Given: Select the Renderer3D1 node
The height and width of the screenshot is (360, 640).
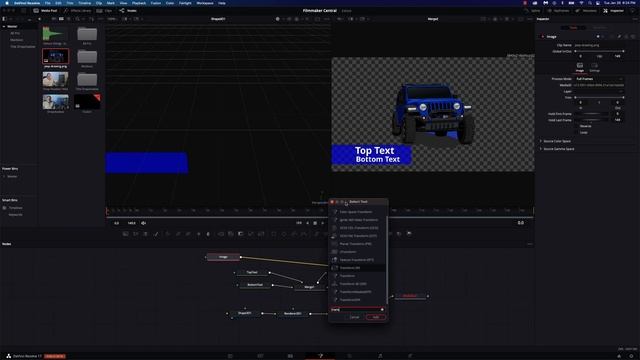Looking at the screenshot, I should click(293, 313).
